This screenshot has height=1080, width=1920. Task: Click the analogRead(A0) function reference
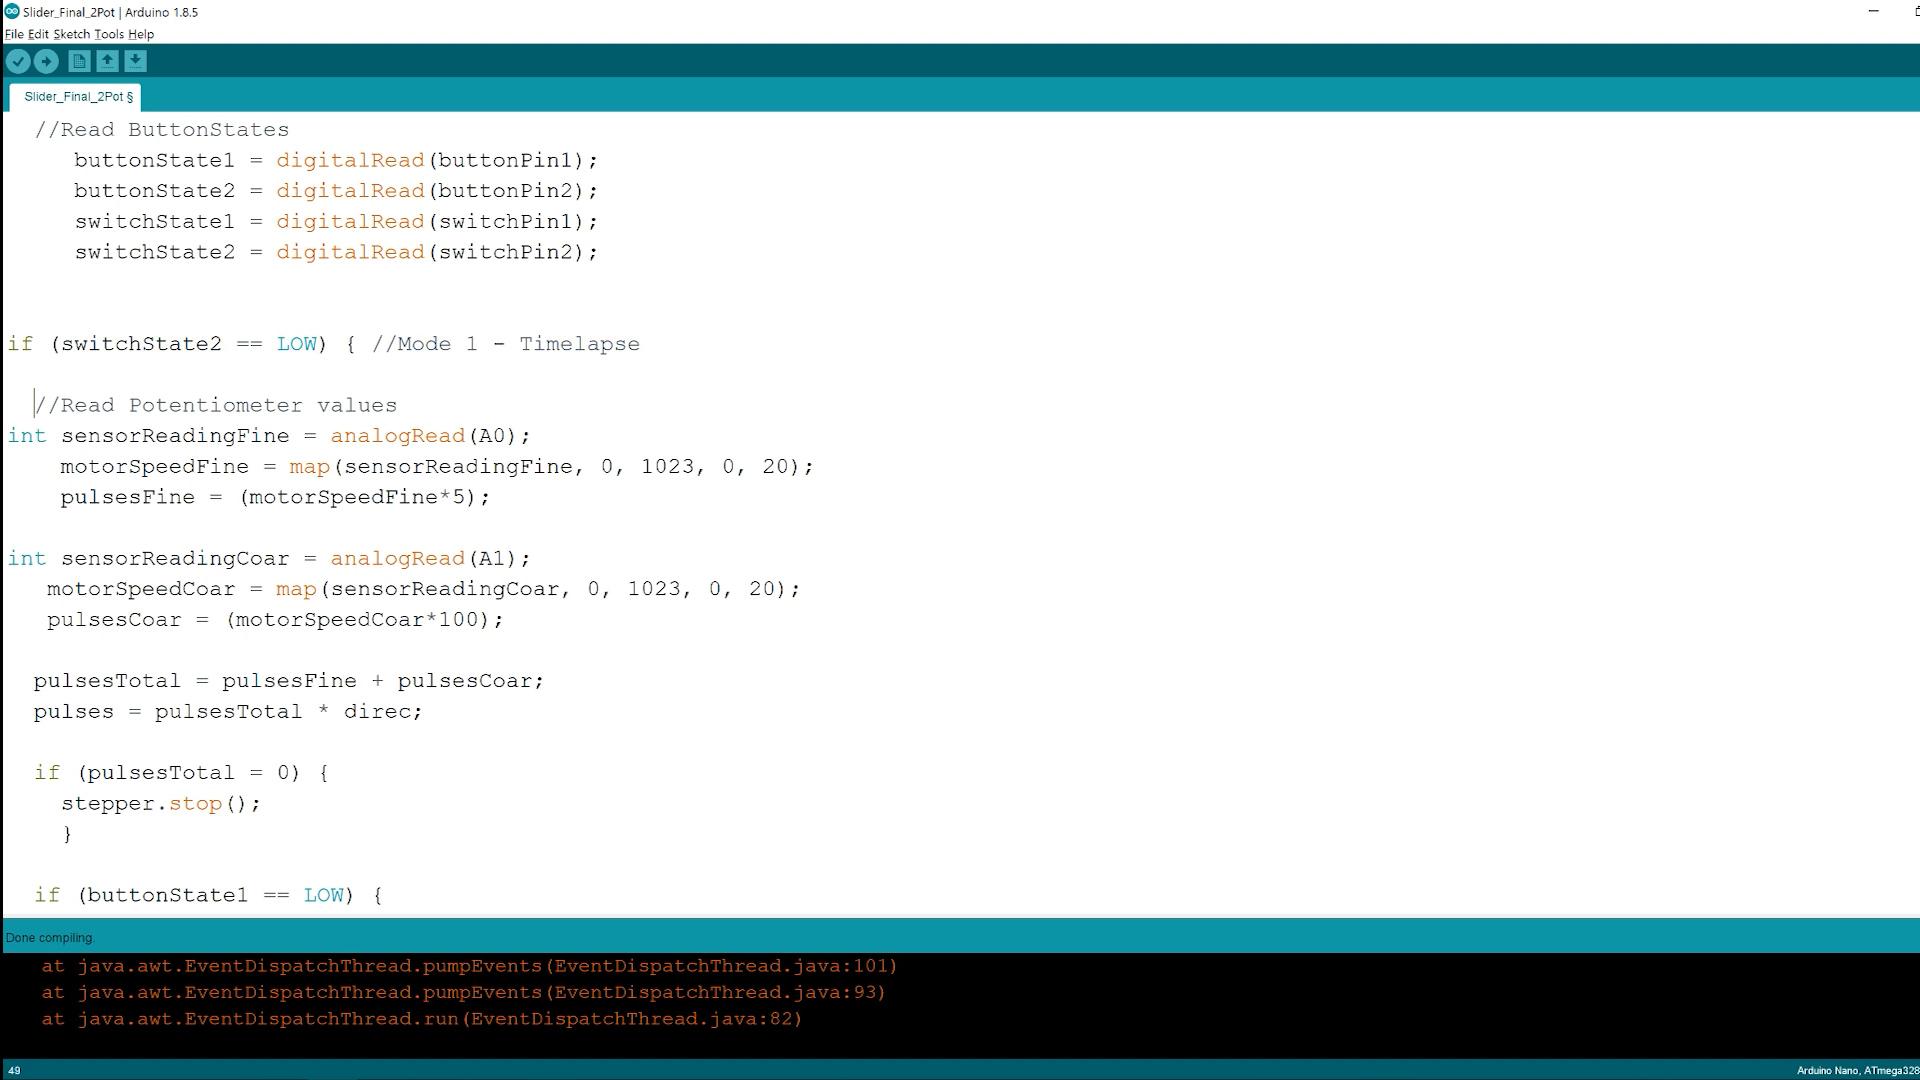(396, 435)
